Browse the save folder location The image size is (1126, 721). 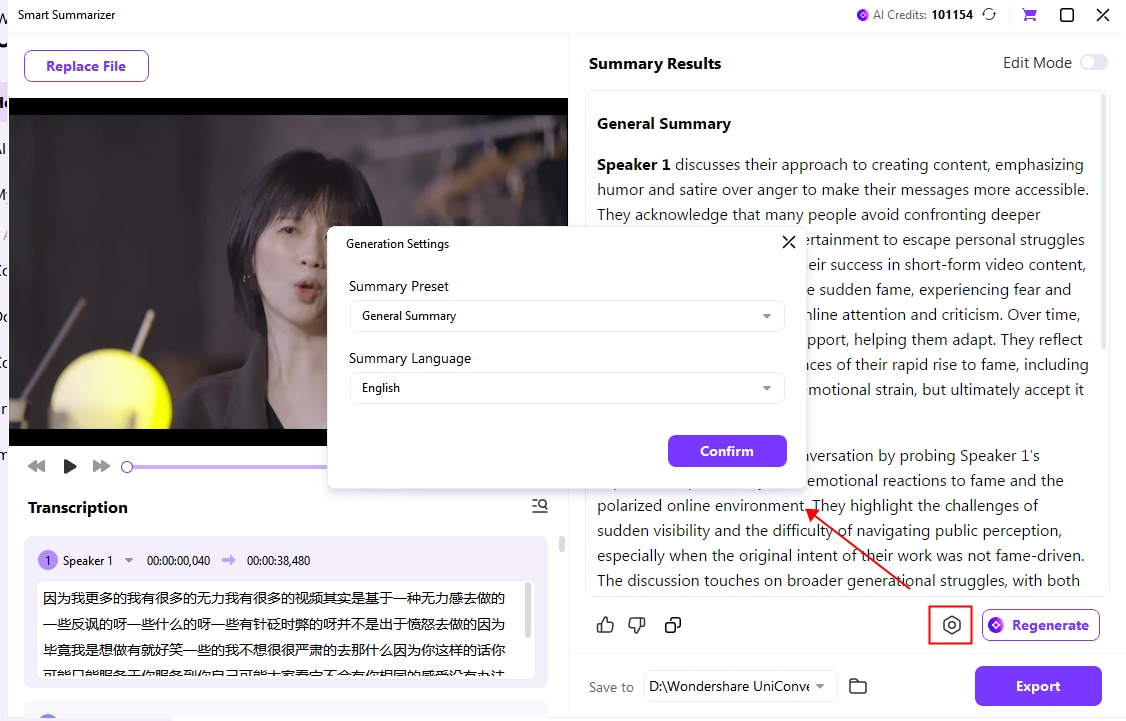coord(857,686)
